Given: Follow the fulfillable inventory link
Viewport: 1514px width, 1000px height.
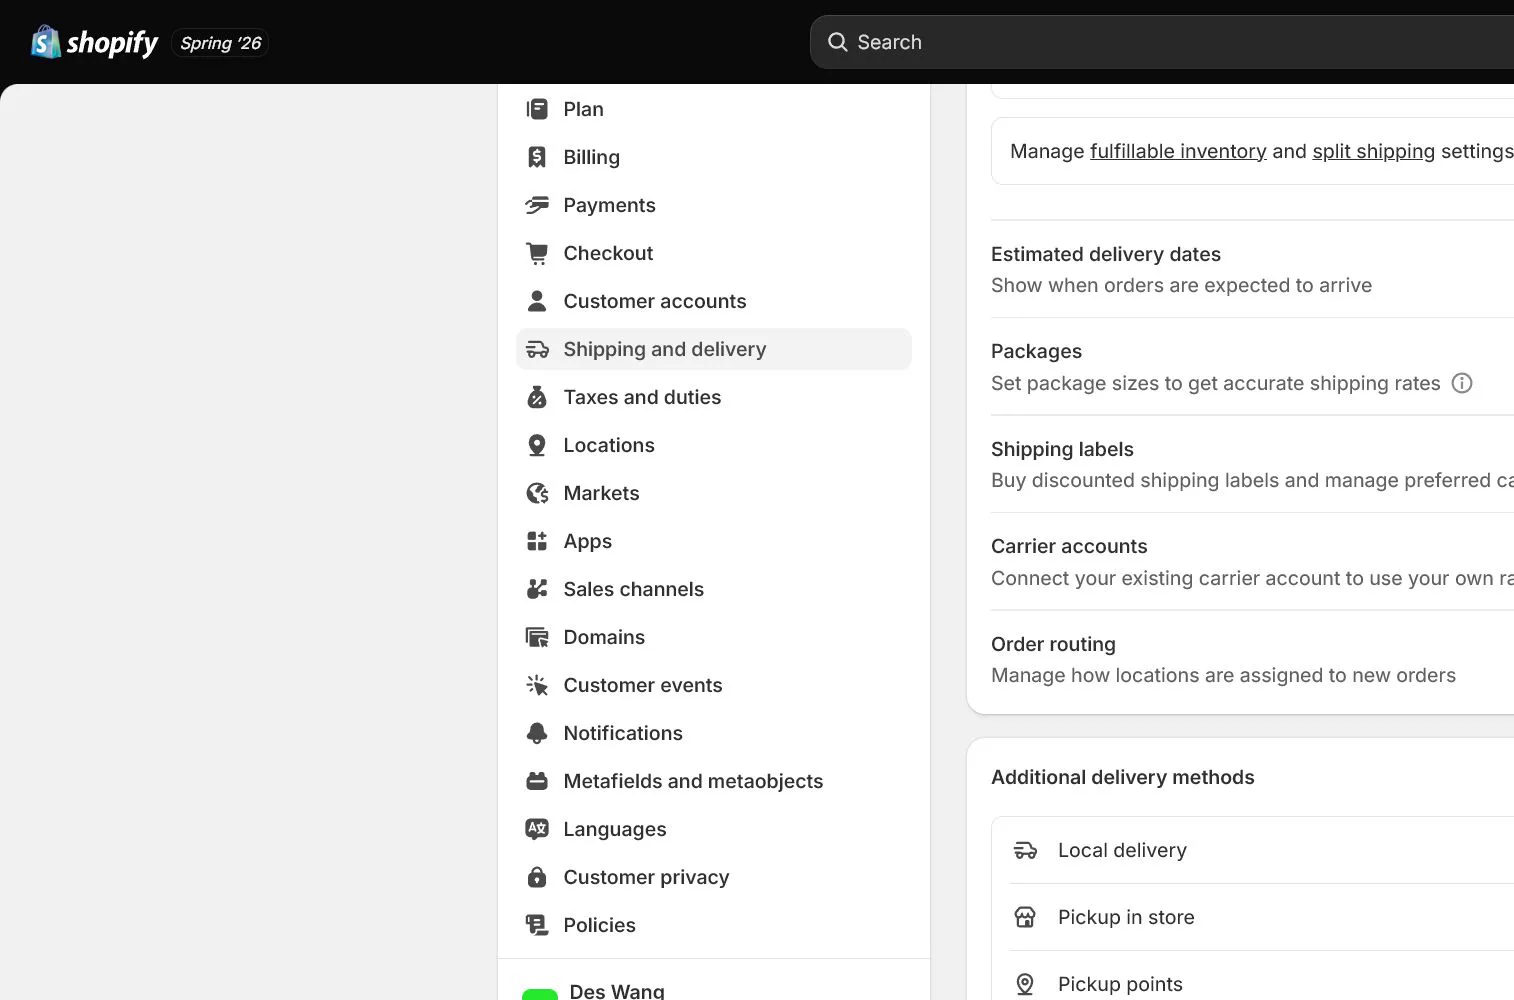Looking at the screenshot, I should tap(1178, 151).
